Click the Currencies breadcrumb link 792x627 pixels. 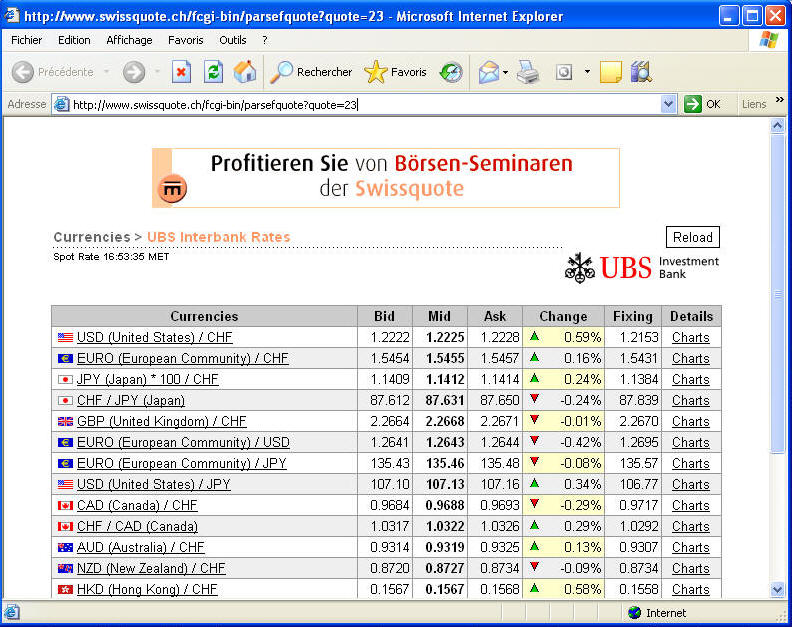click(92, 237)
